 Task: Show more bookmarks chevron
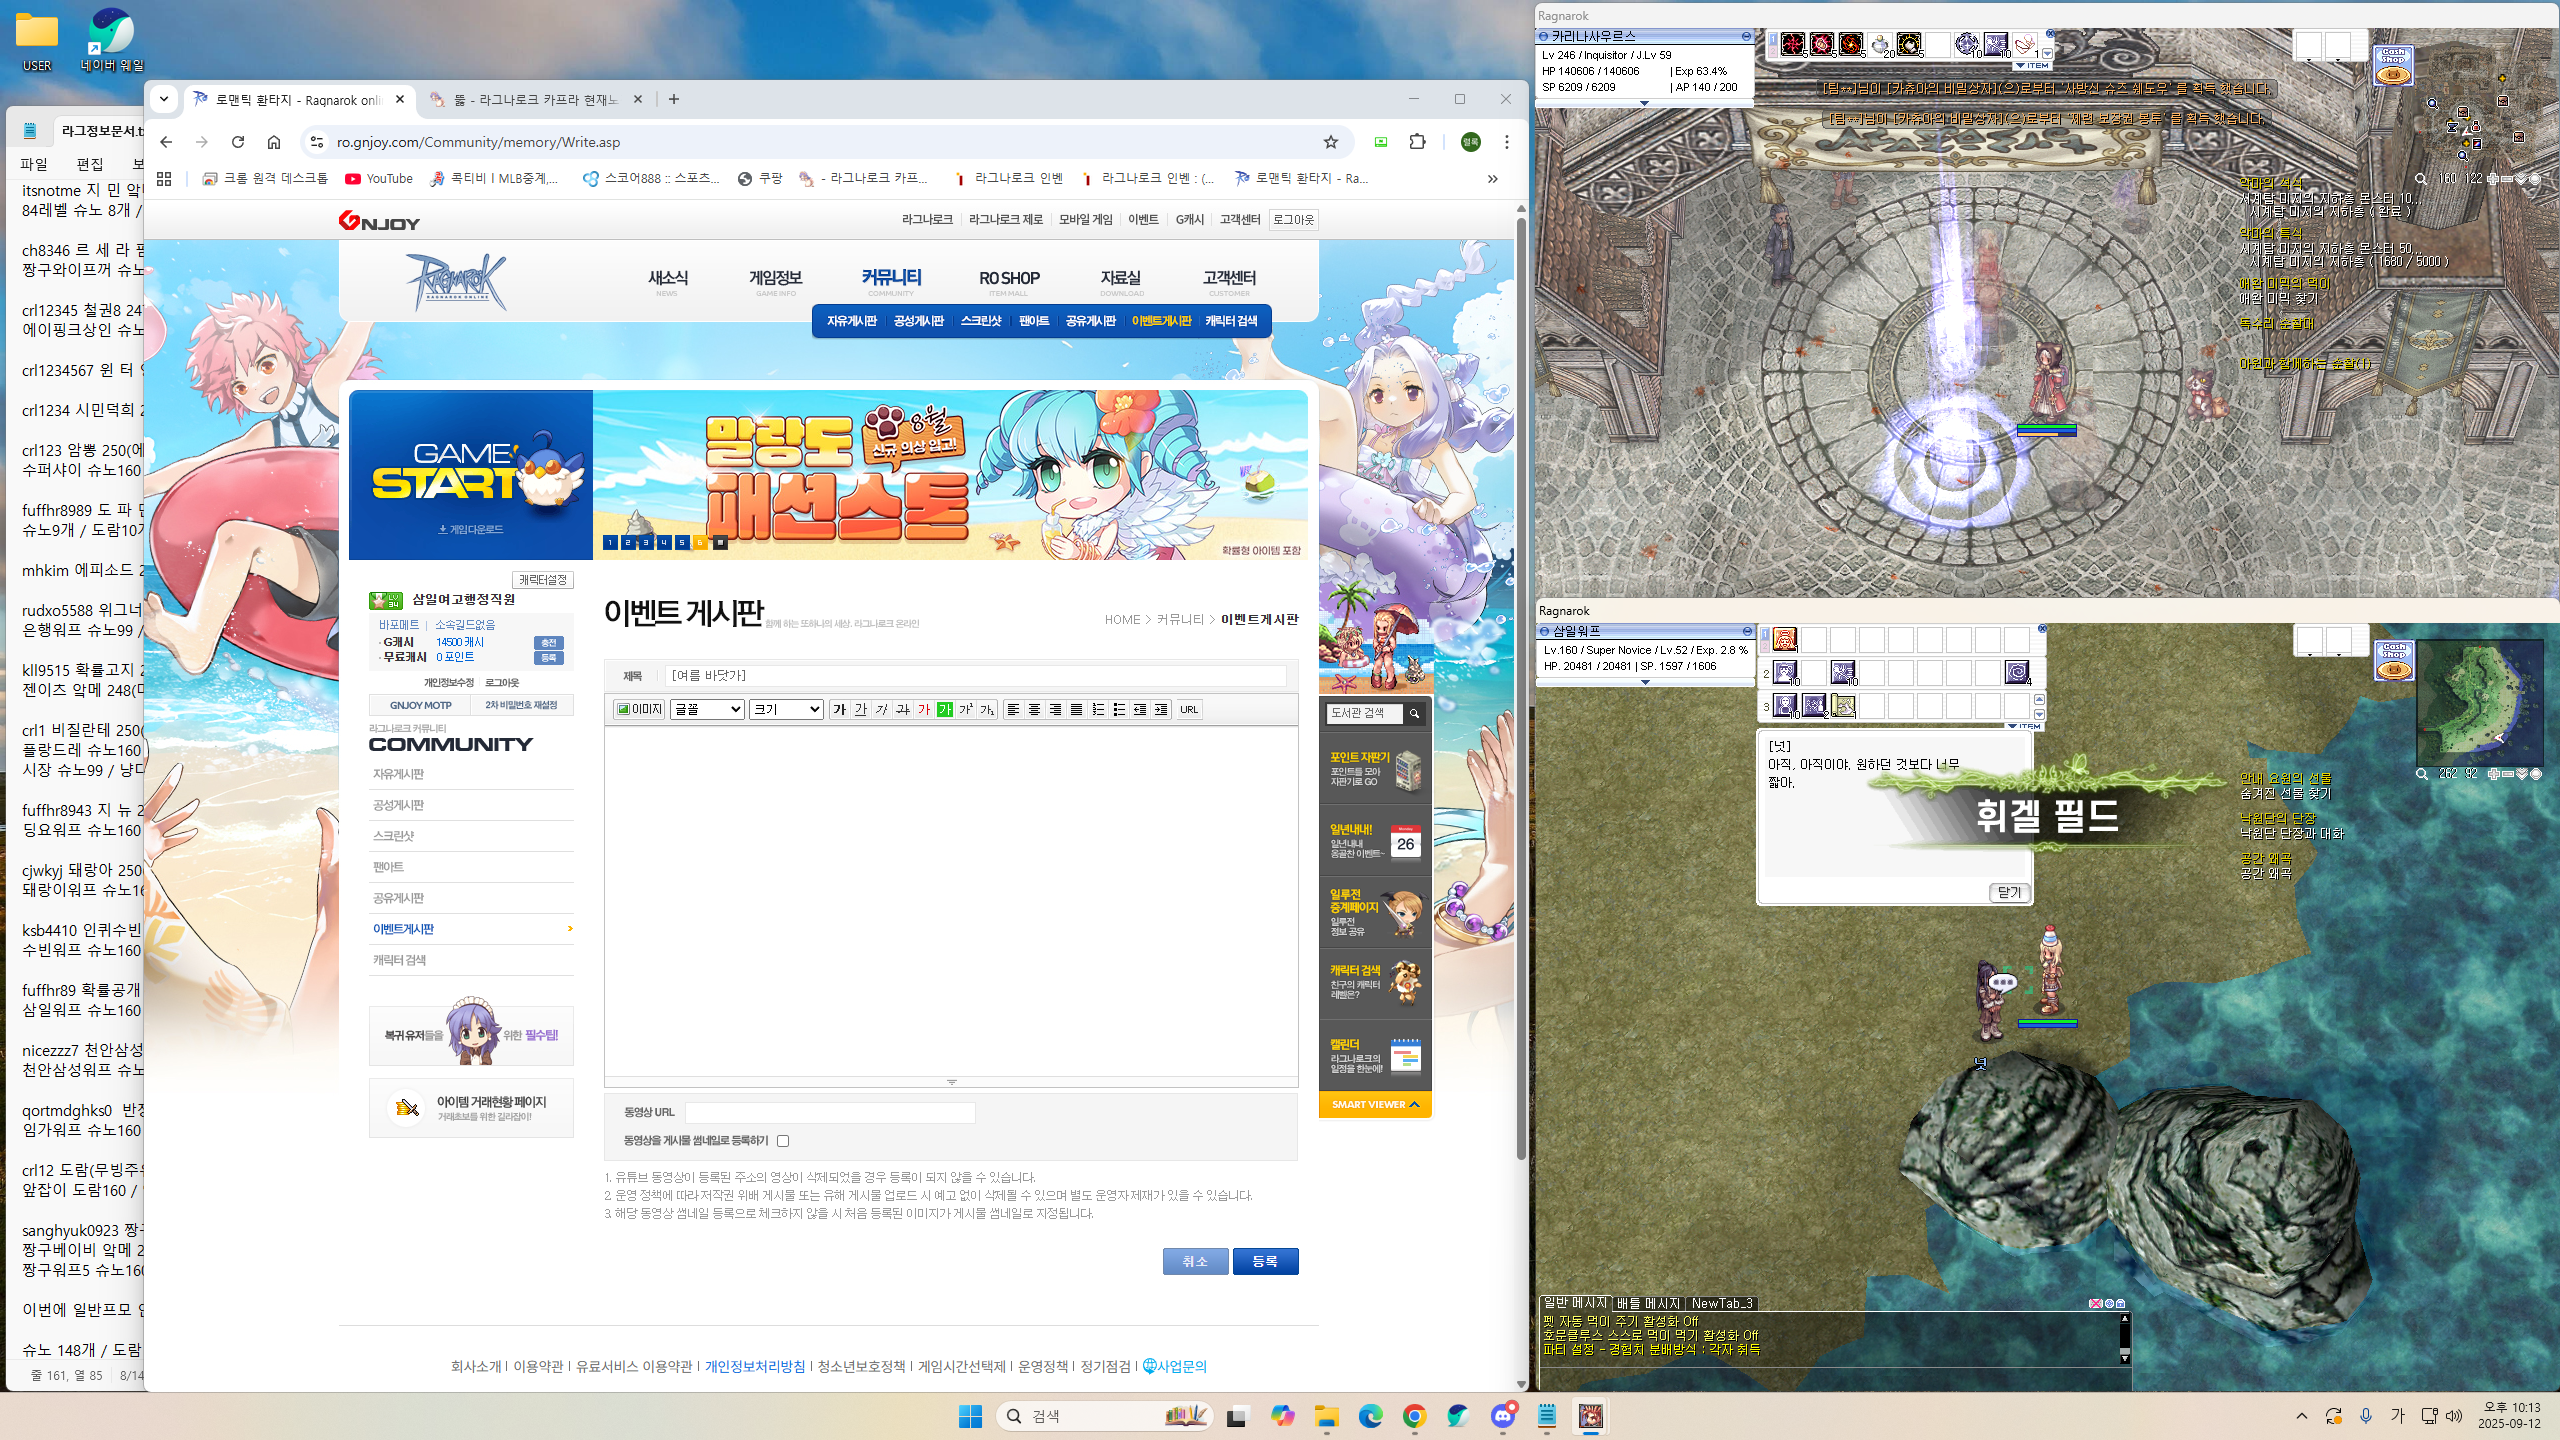pyautogui.click(x=1492, y=179)
